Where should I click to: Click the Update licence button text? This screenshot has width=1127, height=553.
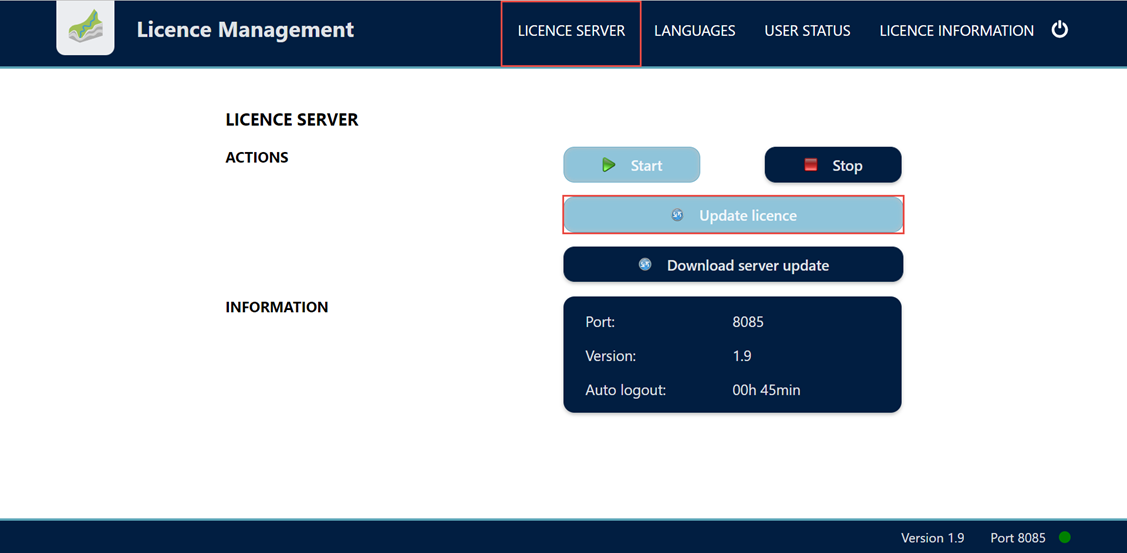point(748,216)
